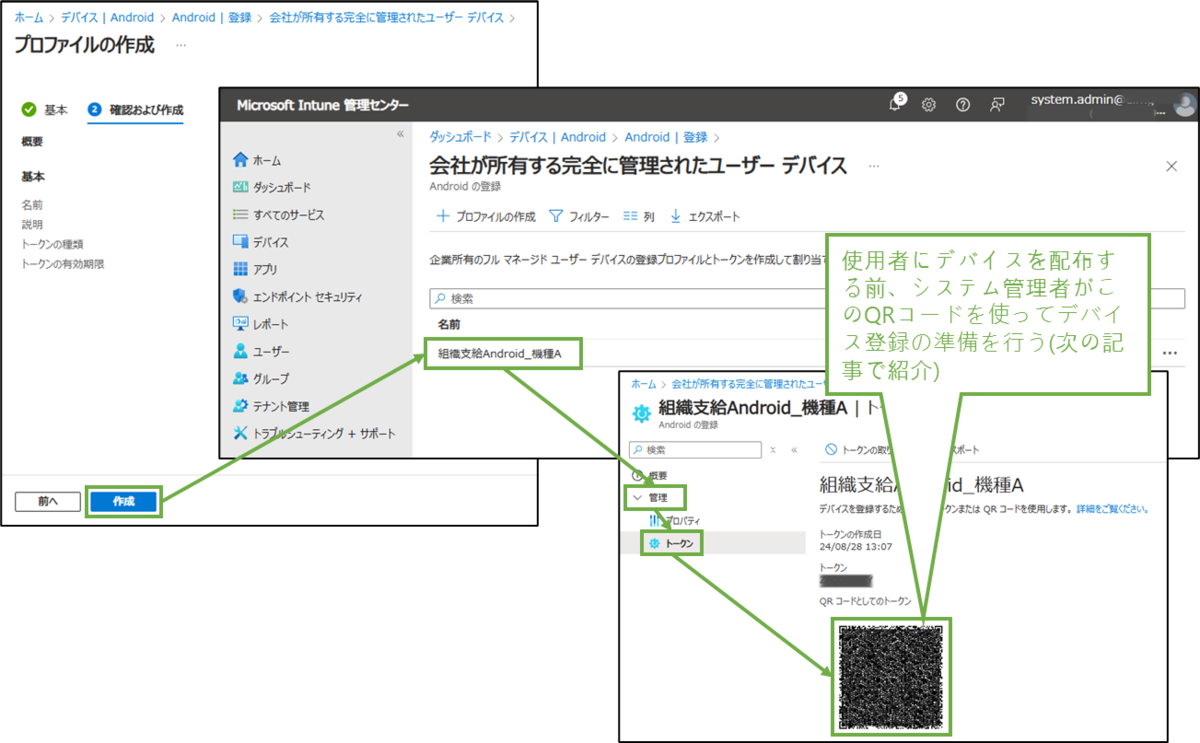This screenshot has width=1200, height=743.
Task: Open グループ in the Intune sidebar
Action: click(x=261, y=378)
